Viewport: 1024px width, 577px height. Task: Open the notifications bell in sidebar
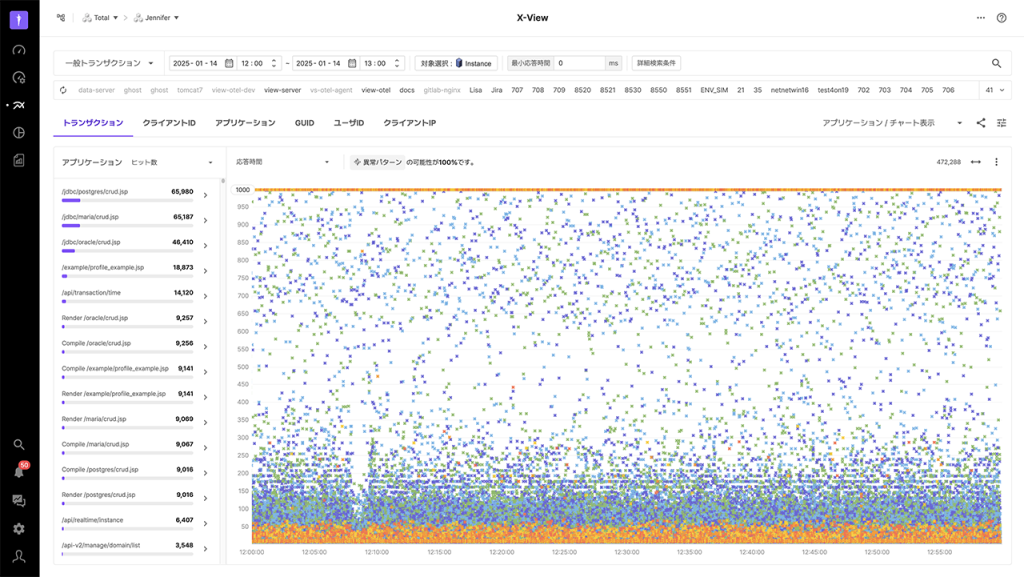click(19, 472)
